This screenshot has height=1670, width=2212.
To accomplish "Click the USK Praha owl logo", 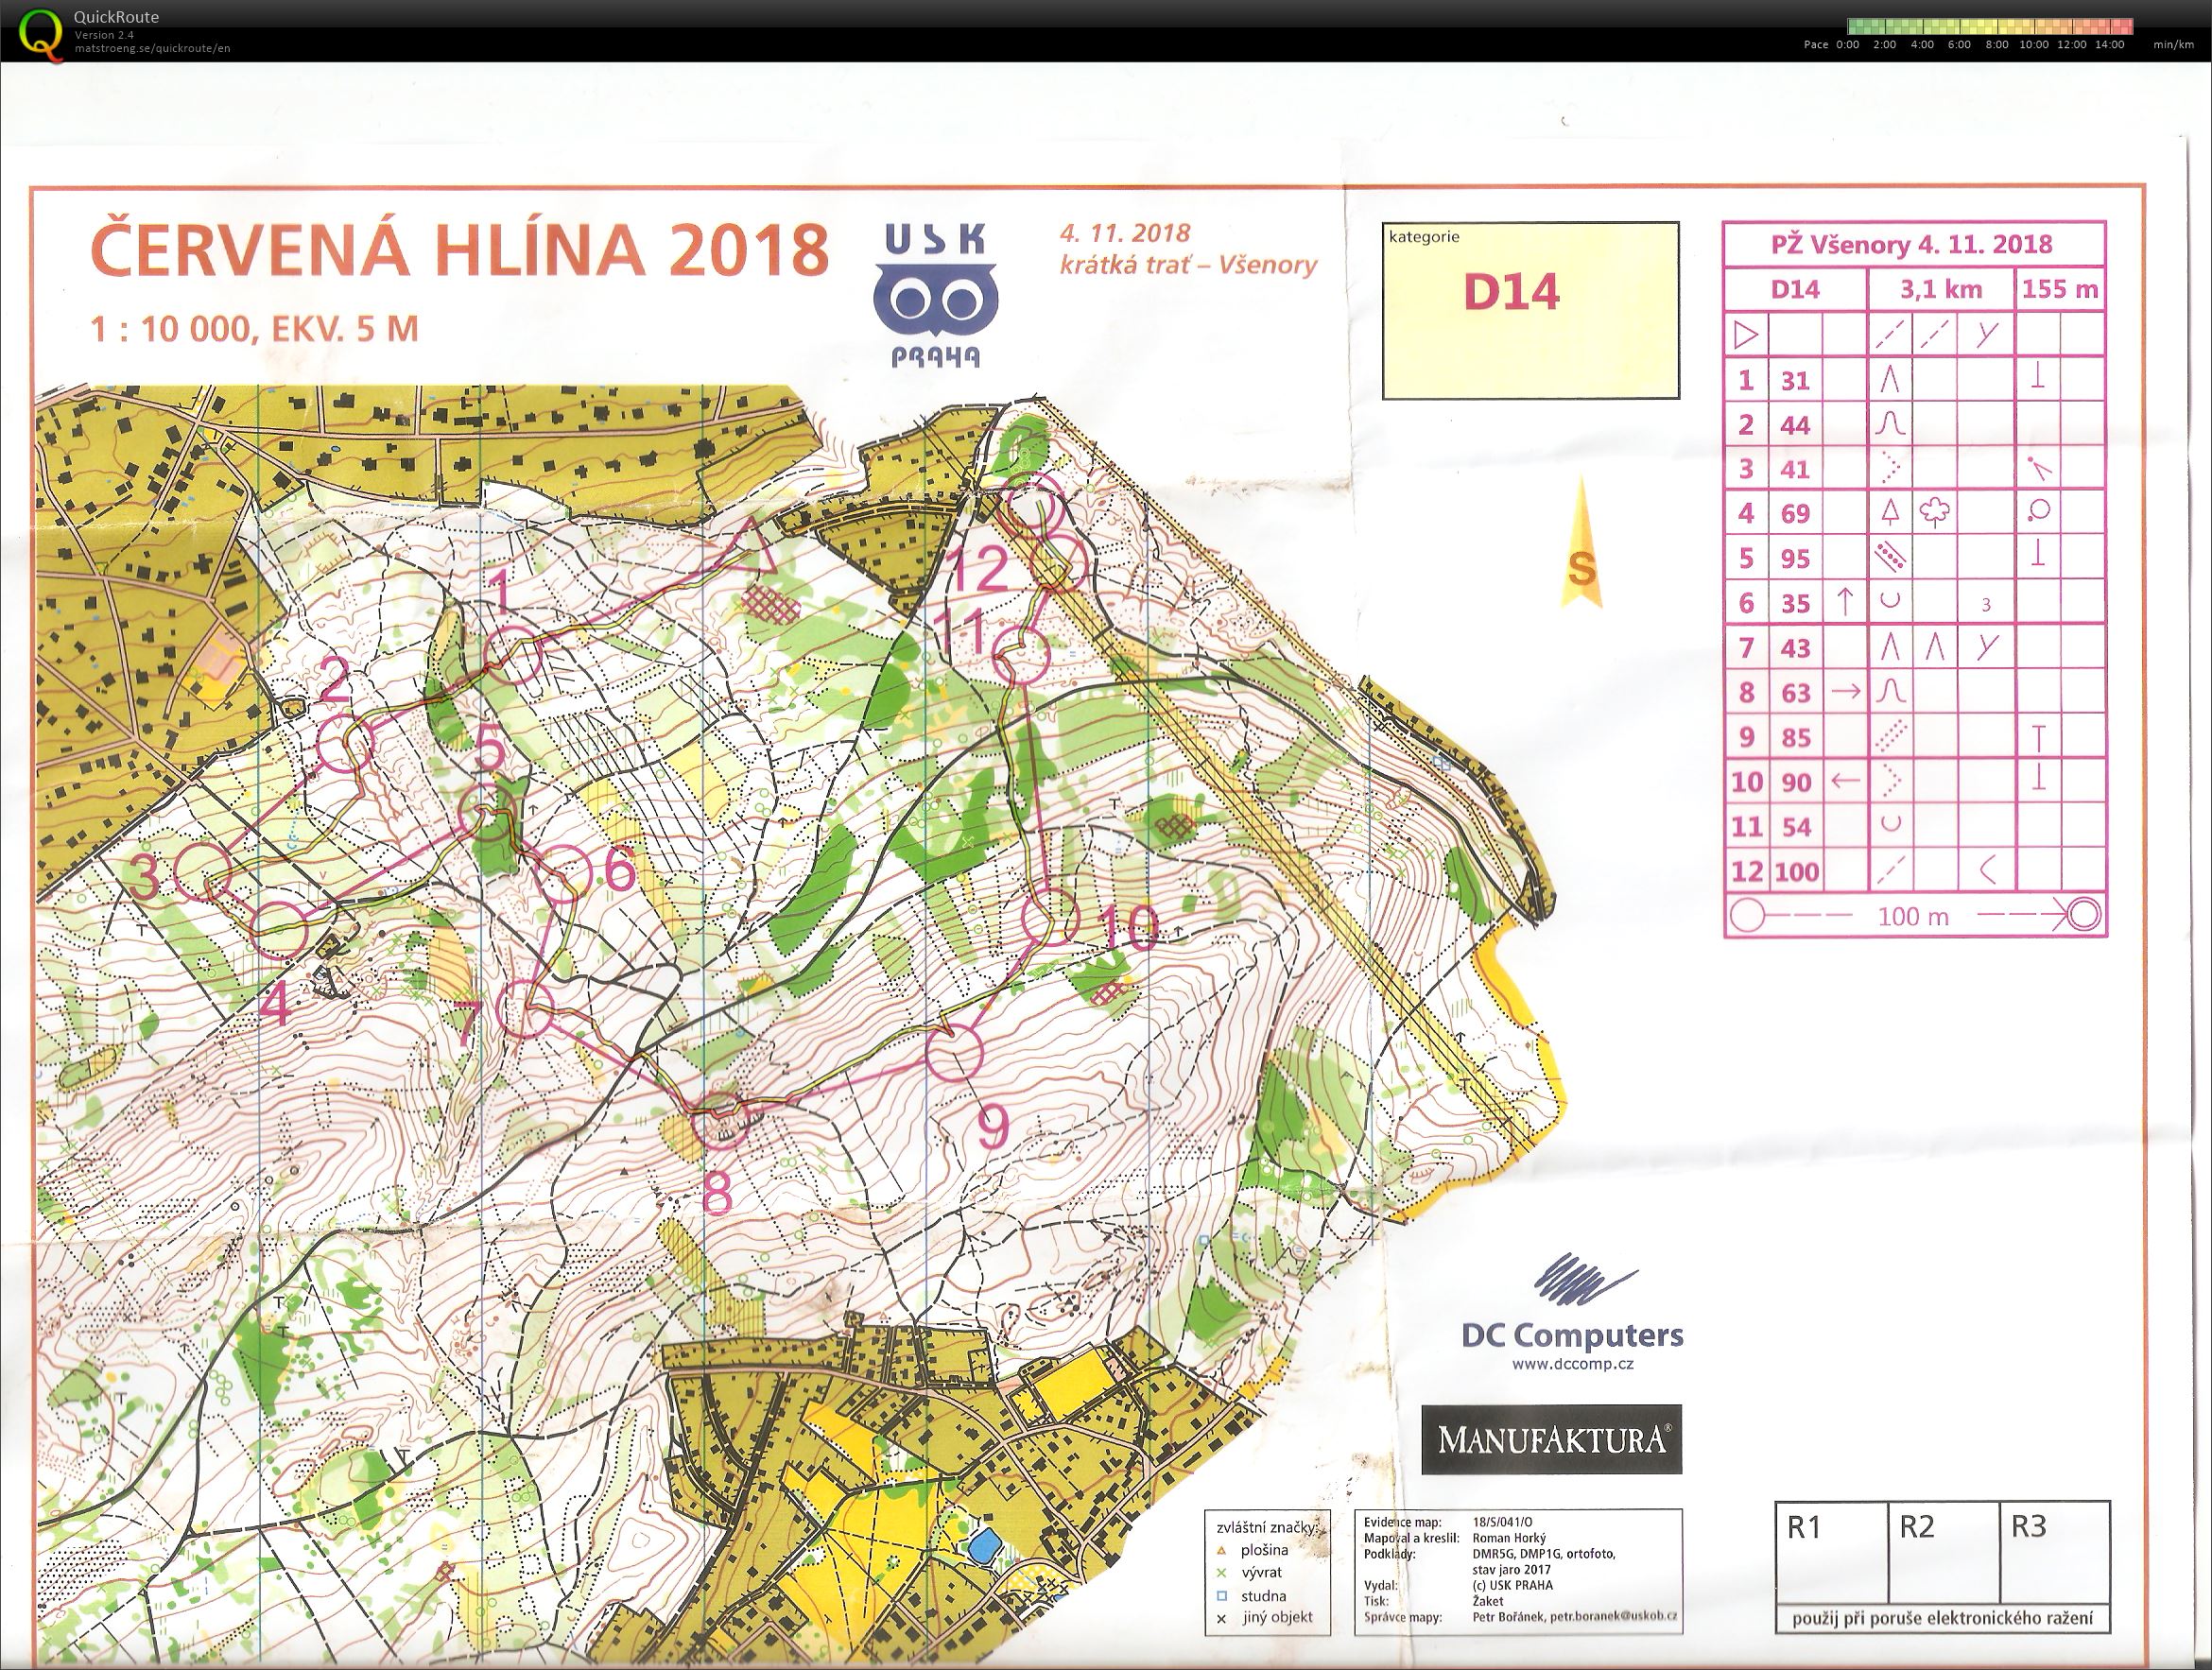I will pos(936,296).
